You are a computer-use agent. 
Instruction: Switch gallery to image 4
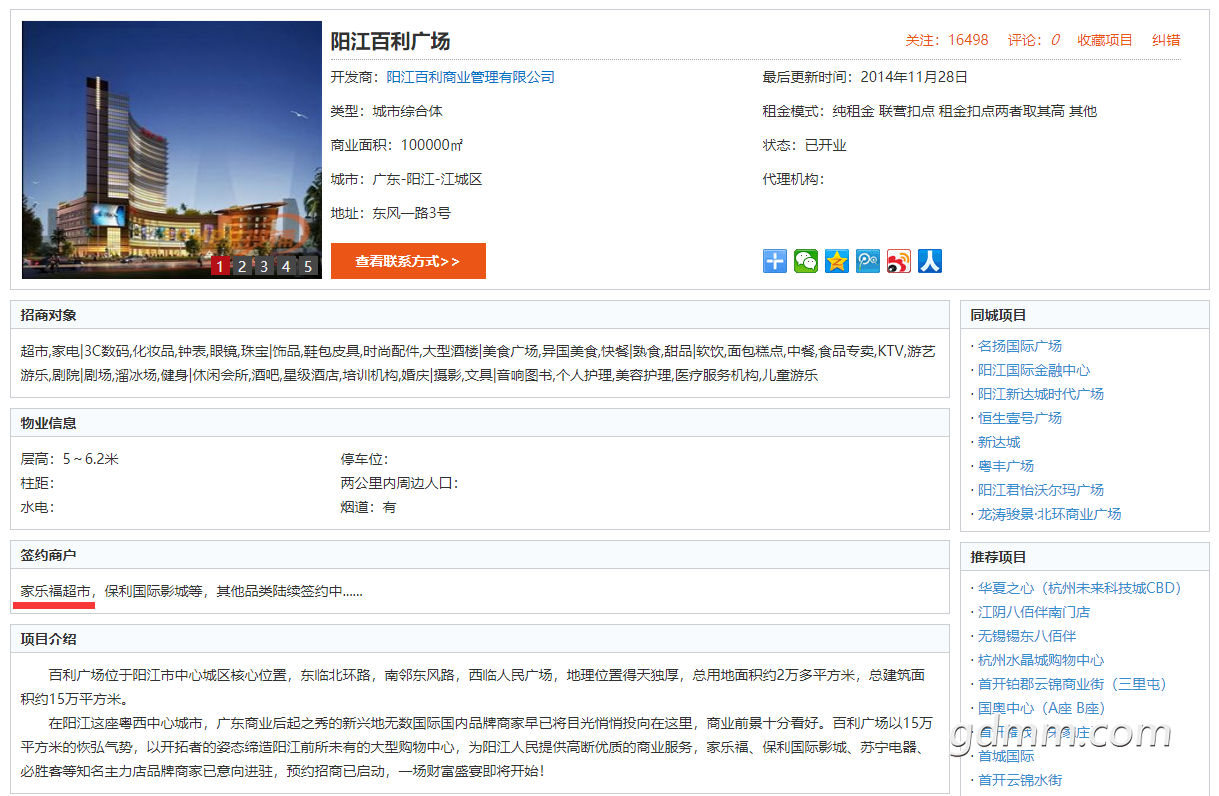[x=286, y=266]
